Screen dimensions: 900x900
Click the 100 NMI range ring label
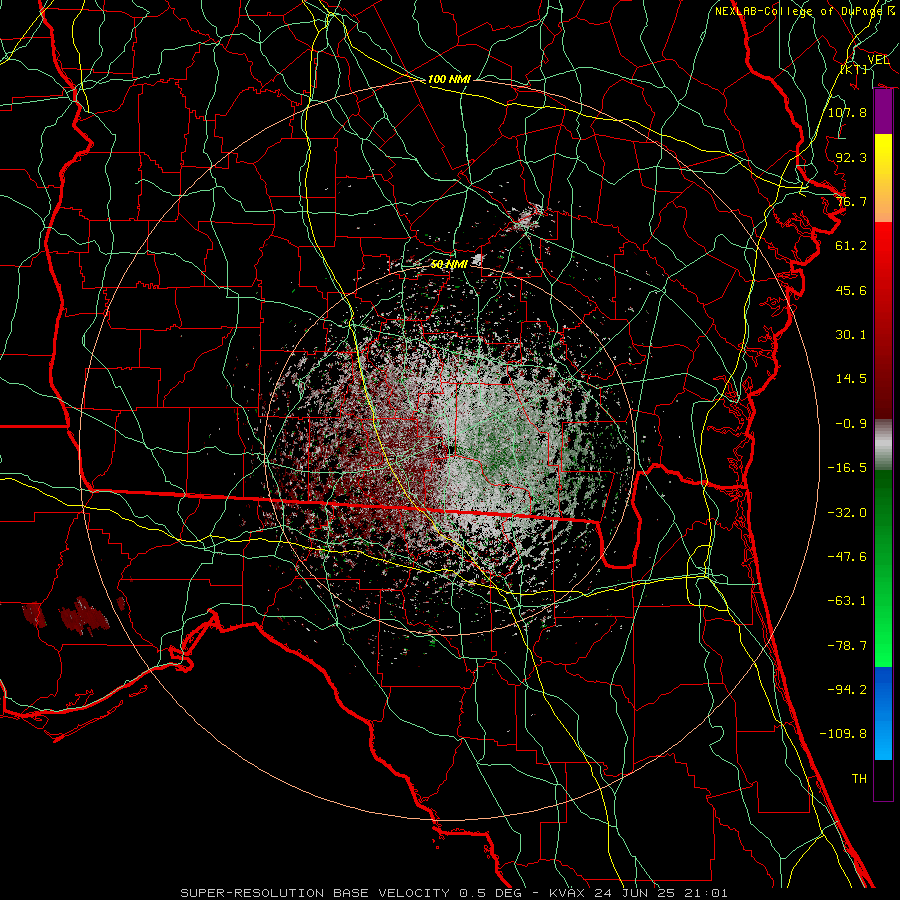[x=449, y=79]
